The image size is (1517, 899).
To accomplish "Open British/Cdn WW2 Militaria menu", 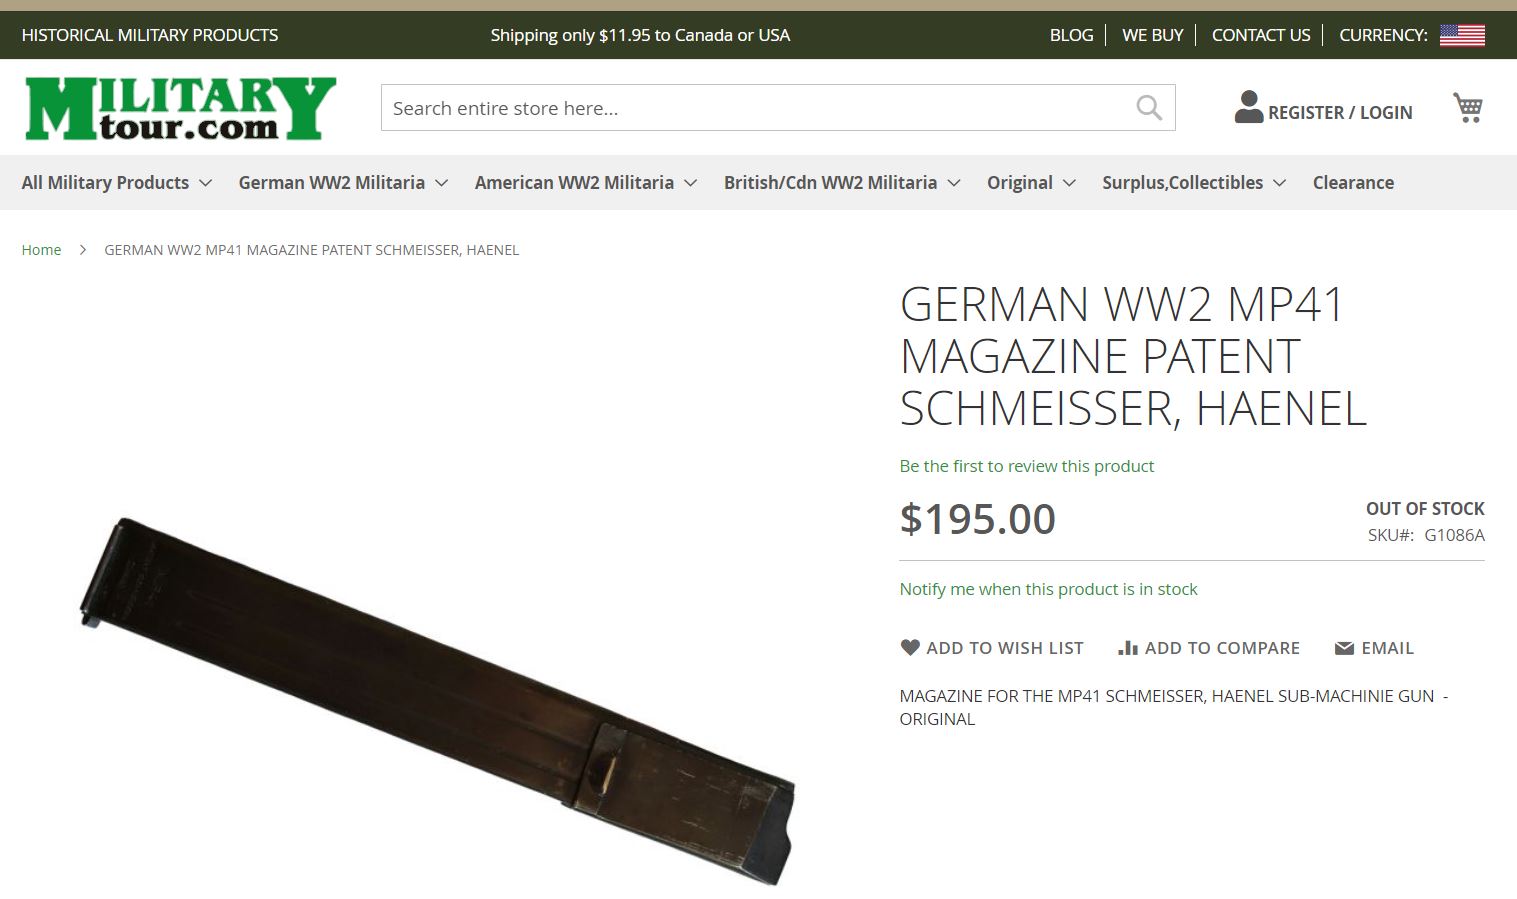I will tap(842, 182).
